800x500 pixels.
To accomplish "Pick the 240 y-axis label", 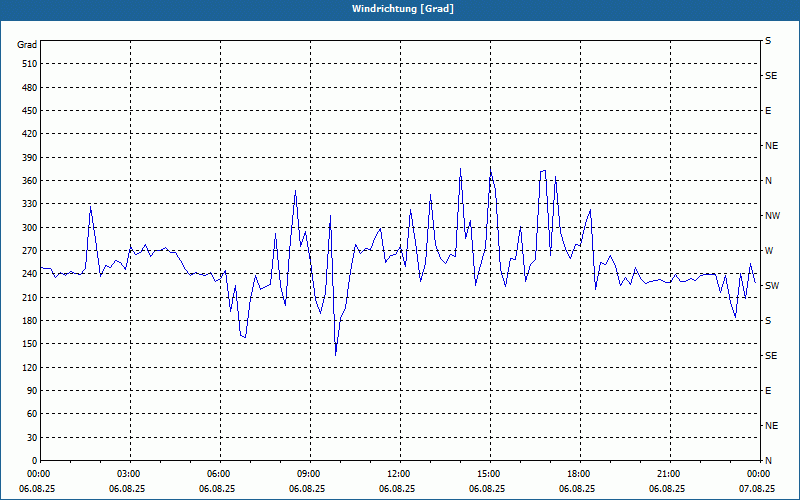I will point(30,274).
